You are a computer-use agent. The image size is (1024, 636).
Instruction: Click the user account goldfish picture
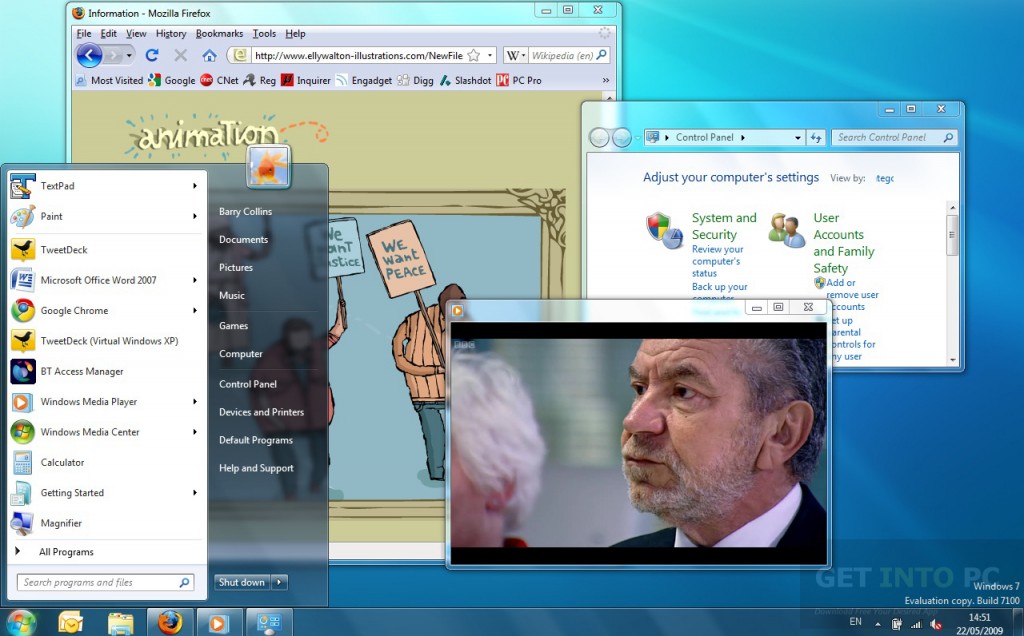tap(268, 166)
